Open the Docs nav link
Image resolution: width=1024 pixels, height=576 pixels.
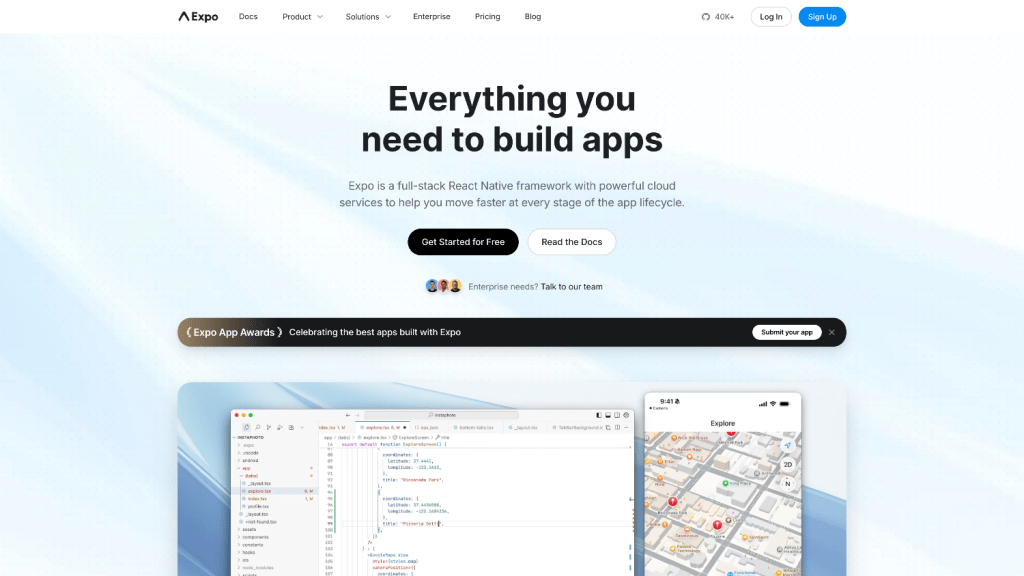[x=248, y=16]
